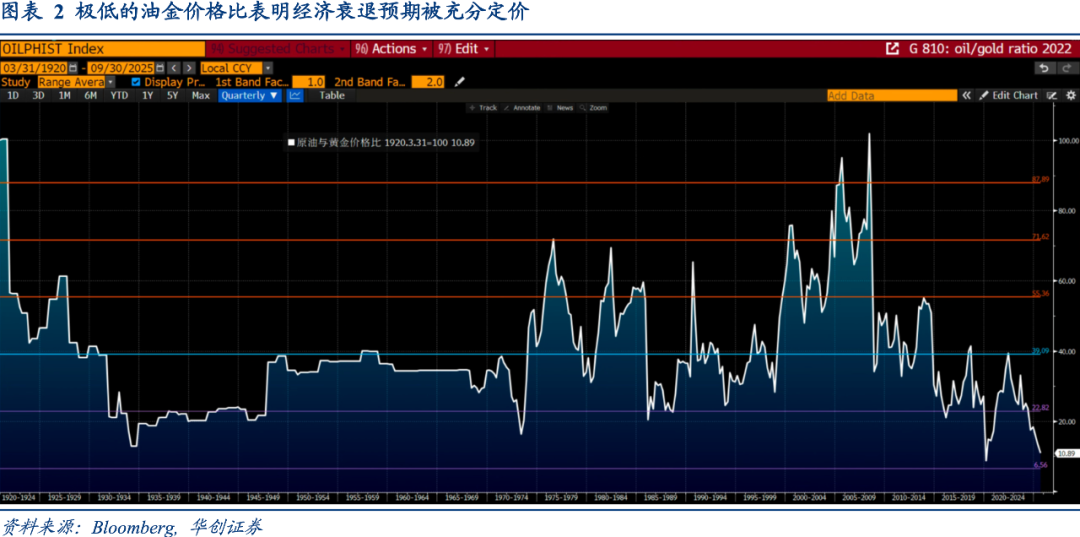Click the Add Data input field
Screen dimensions: 1080x537
[x=892, y=96]
